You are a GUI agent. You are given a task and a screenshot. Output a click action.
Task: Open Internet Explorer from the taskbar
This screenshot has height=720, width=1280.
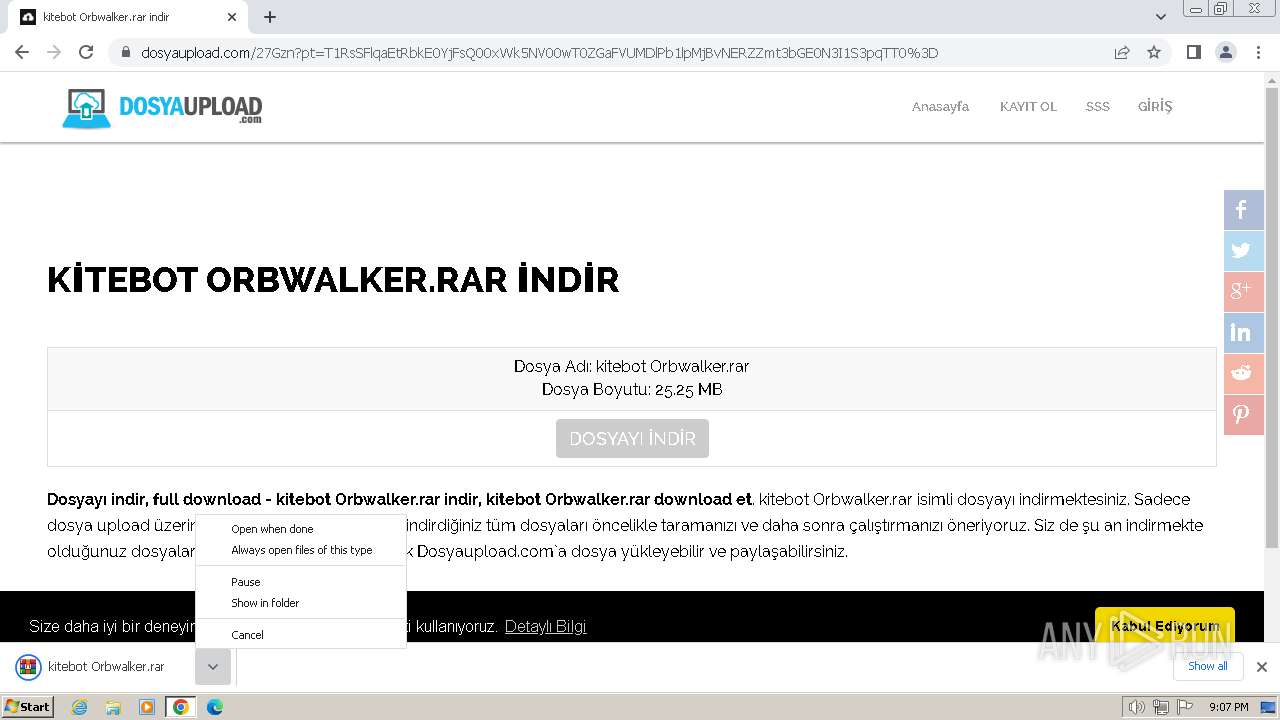80,707
